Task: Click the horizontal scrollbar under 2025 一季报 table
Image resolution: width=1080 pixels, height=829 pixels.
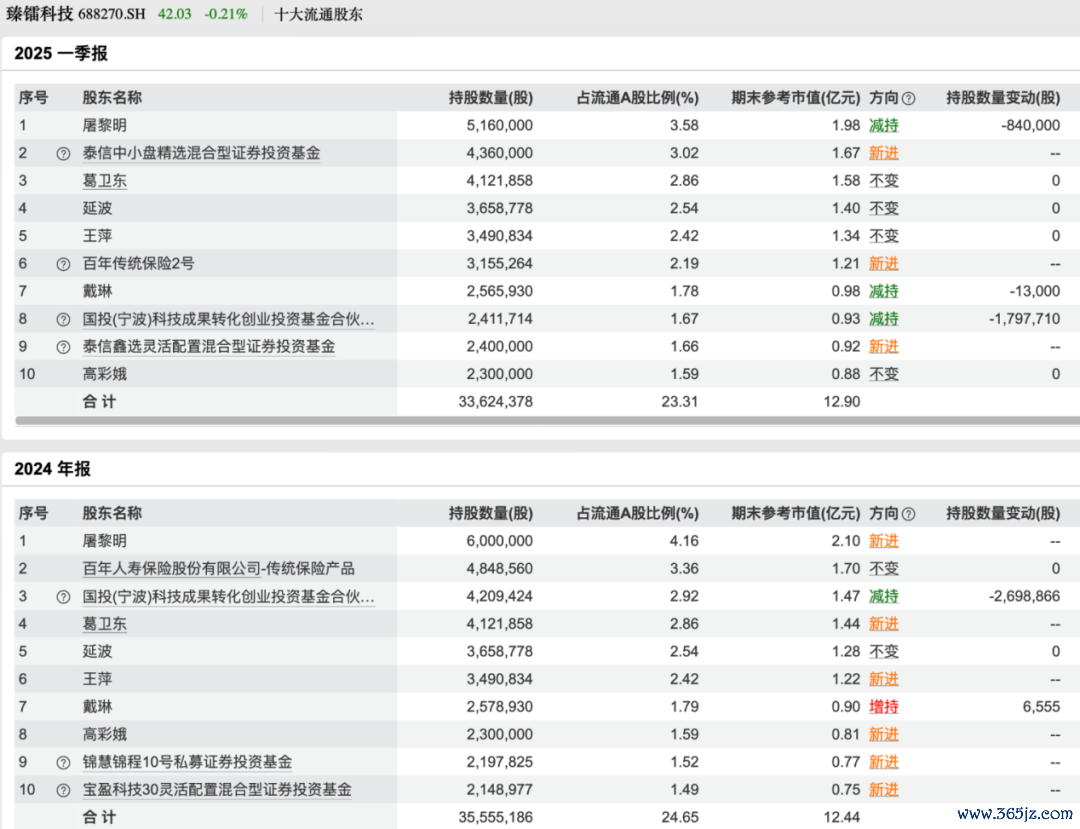Action: pos(540,421)
